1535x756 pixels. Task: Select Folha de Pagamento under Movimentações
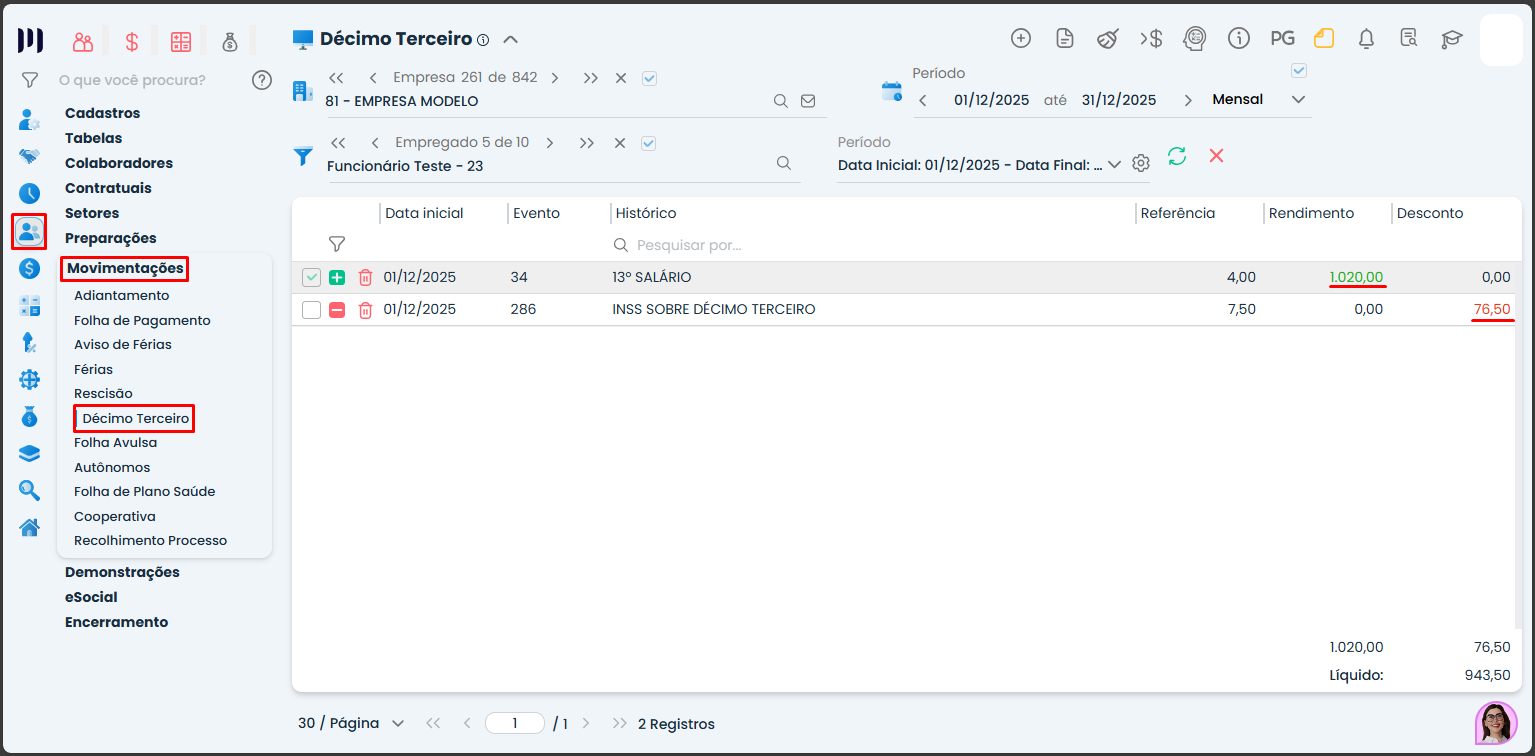142,320
